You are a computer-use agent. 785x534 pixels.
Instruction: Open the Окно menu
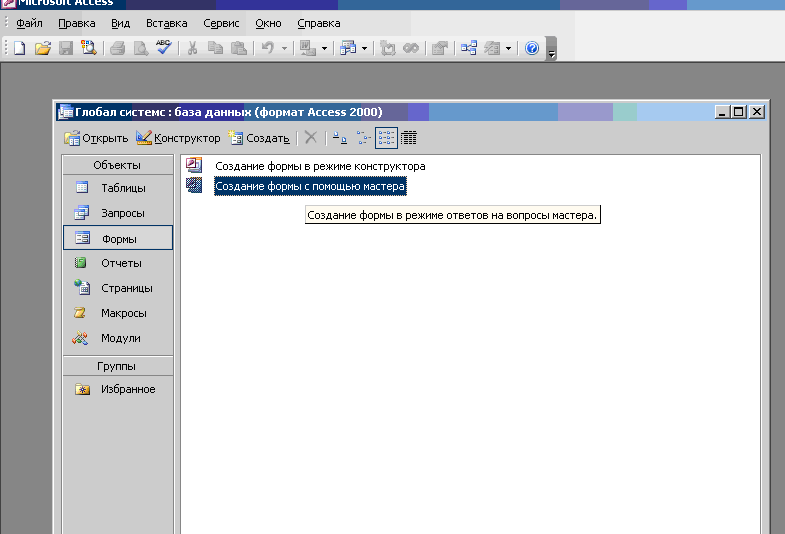click(268, 24)
